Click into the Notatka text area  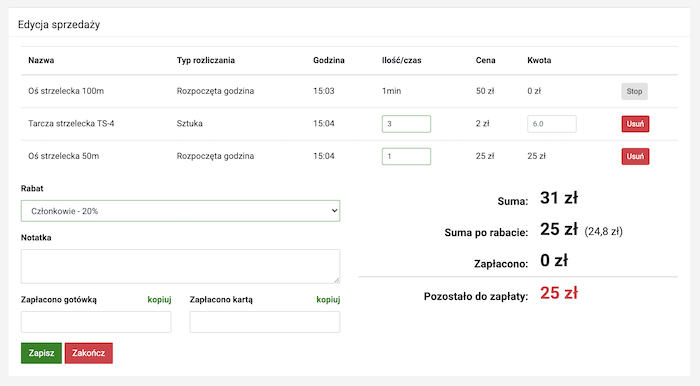(180, 266)
